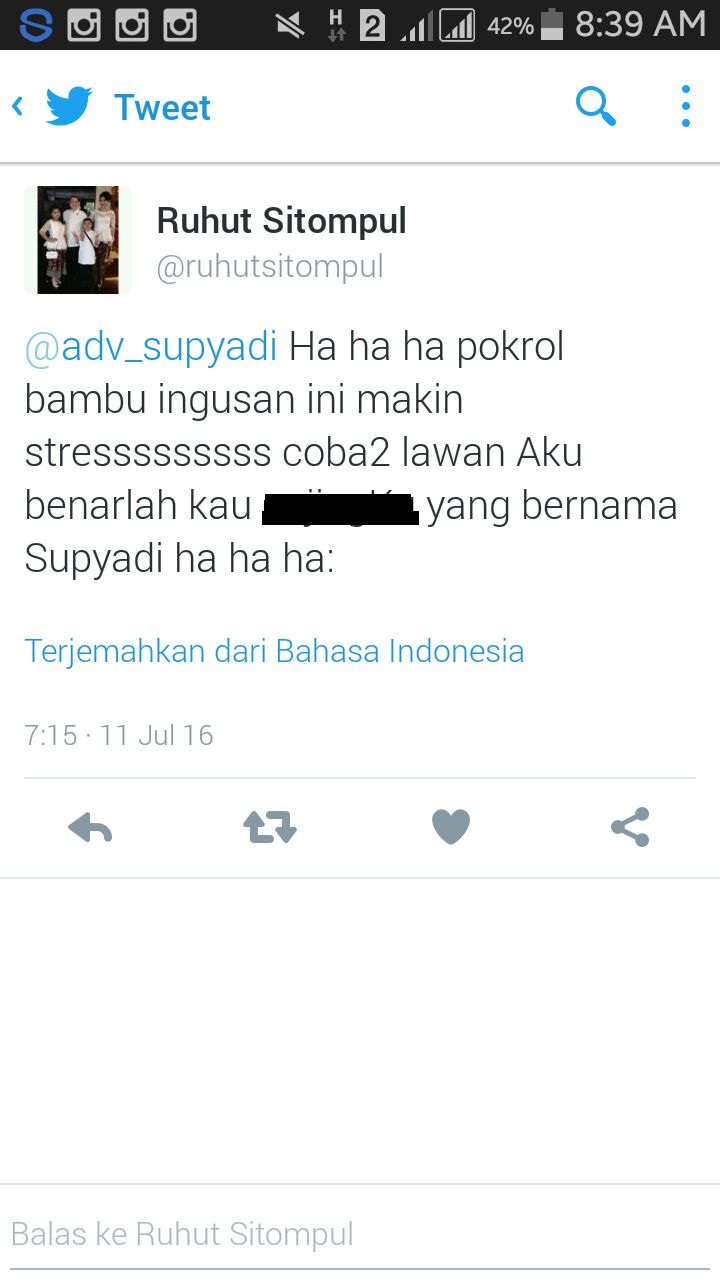This screenshot has height=1280, width=720.
Task: Tap the Twitter bird logo
Action: click(x=69, y=106)
